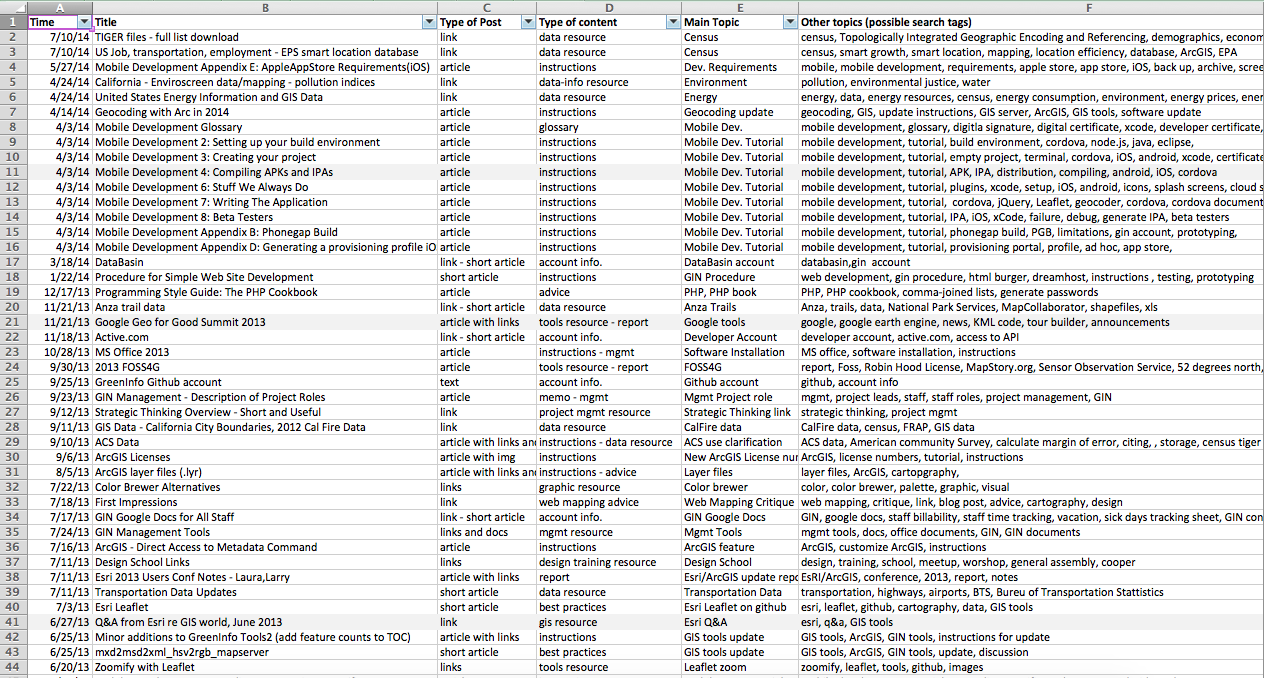This screenshot has height=678, width=1264.
Task: Click the 'Zoomify with Leaflet' title cell
Action: click(265, 667)
